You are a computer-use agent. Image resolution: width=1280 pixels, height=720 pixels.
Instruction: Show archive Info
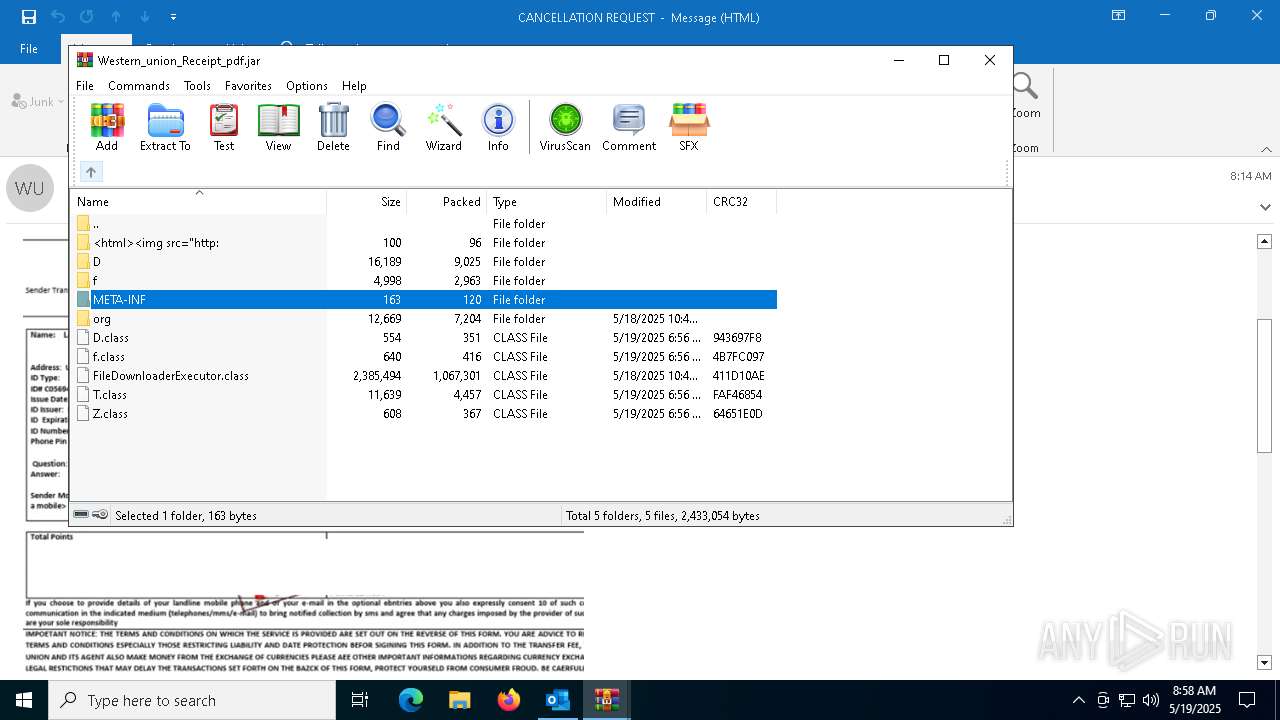pyautogui.click(x=498, y=127)
